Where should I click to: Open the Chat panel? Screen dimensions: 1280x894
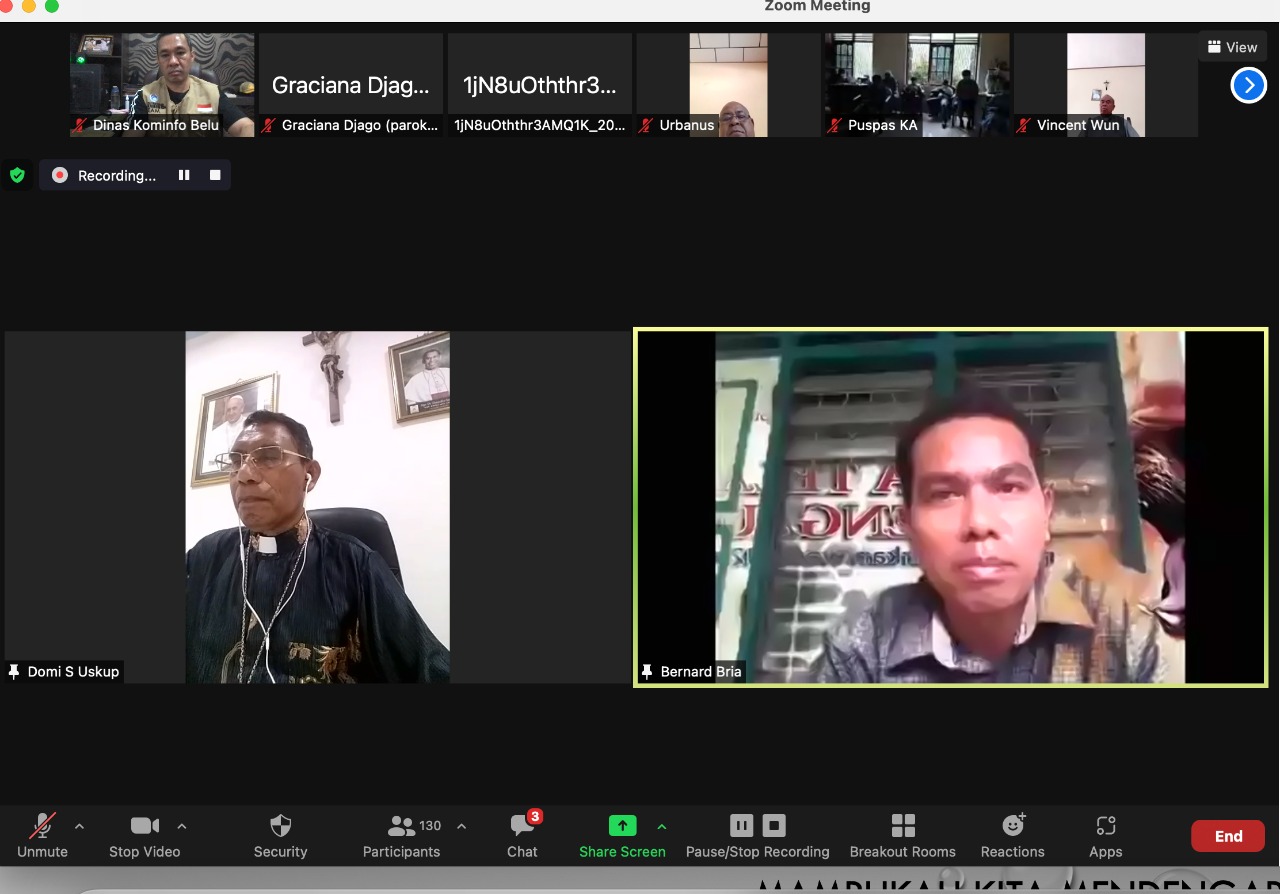click(522, 835)
